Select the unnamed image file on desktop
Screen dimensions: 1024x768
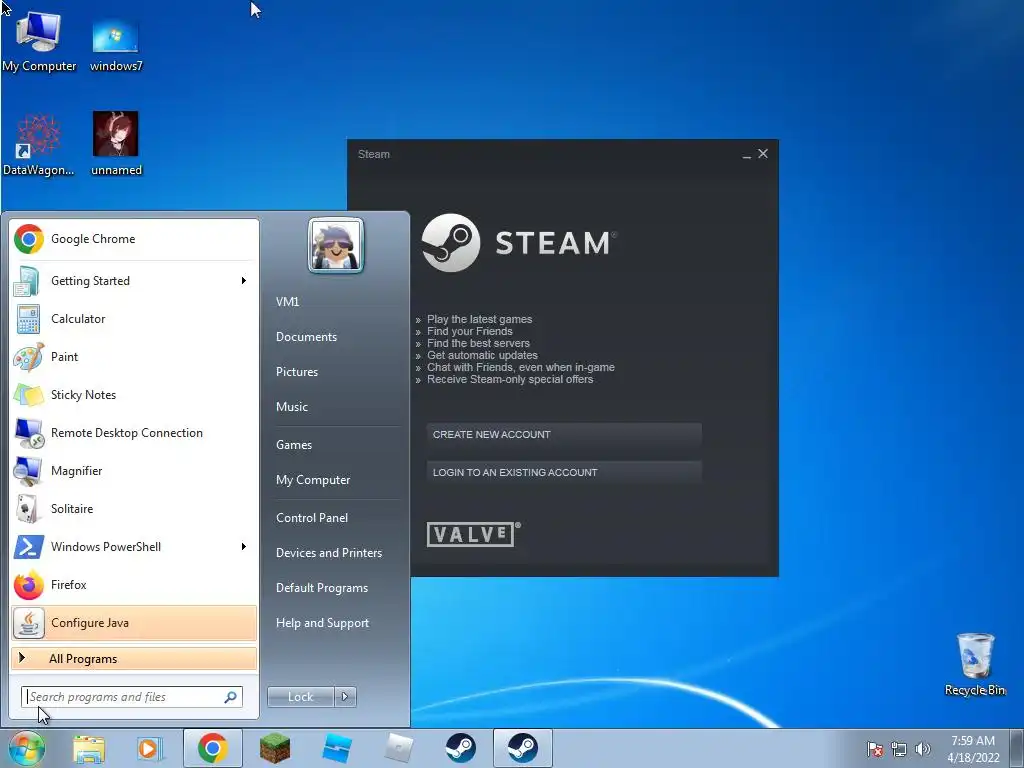(116, 144)
